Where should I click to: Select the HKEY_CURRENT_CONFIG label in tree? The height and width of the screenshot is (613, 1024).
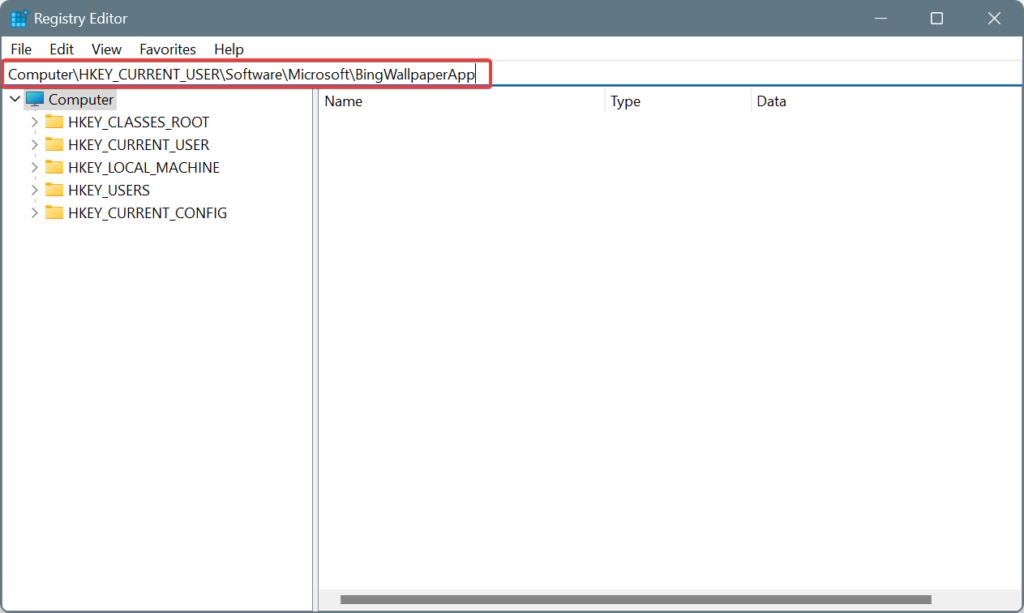148,213
